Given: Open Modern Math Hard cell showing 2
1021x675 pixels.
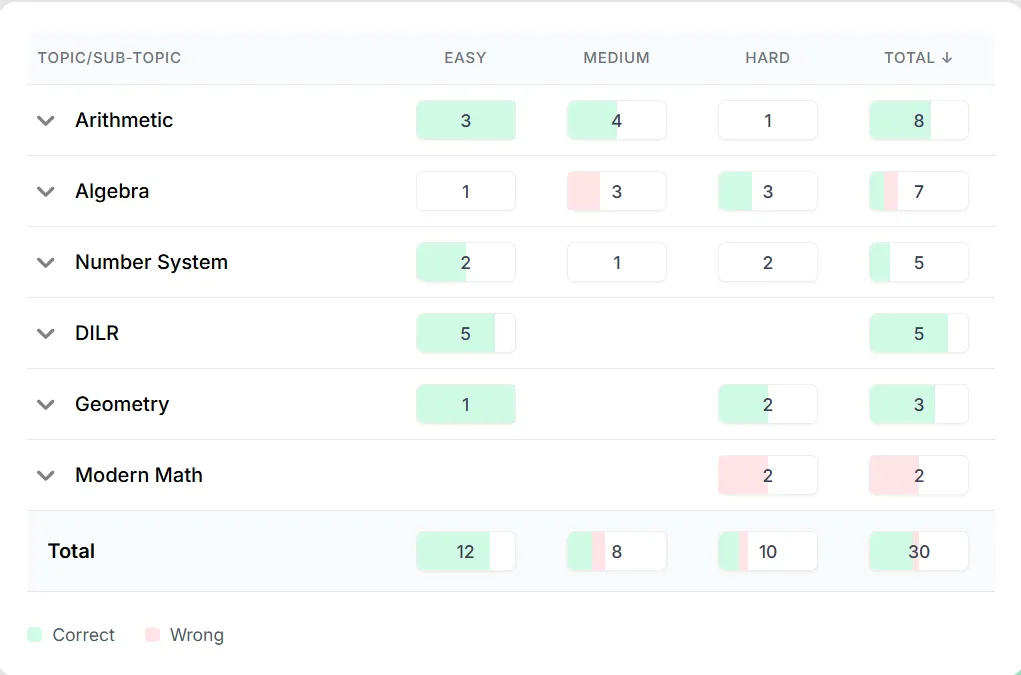Looking at the screenshot, I should click(x=768, y=475).
